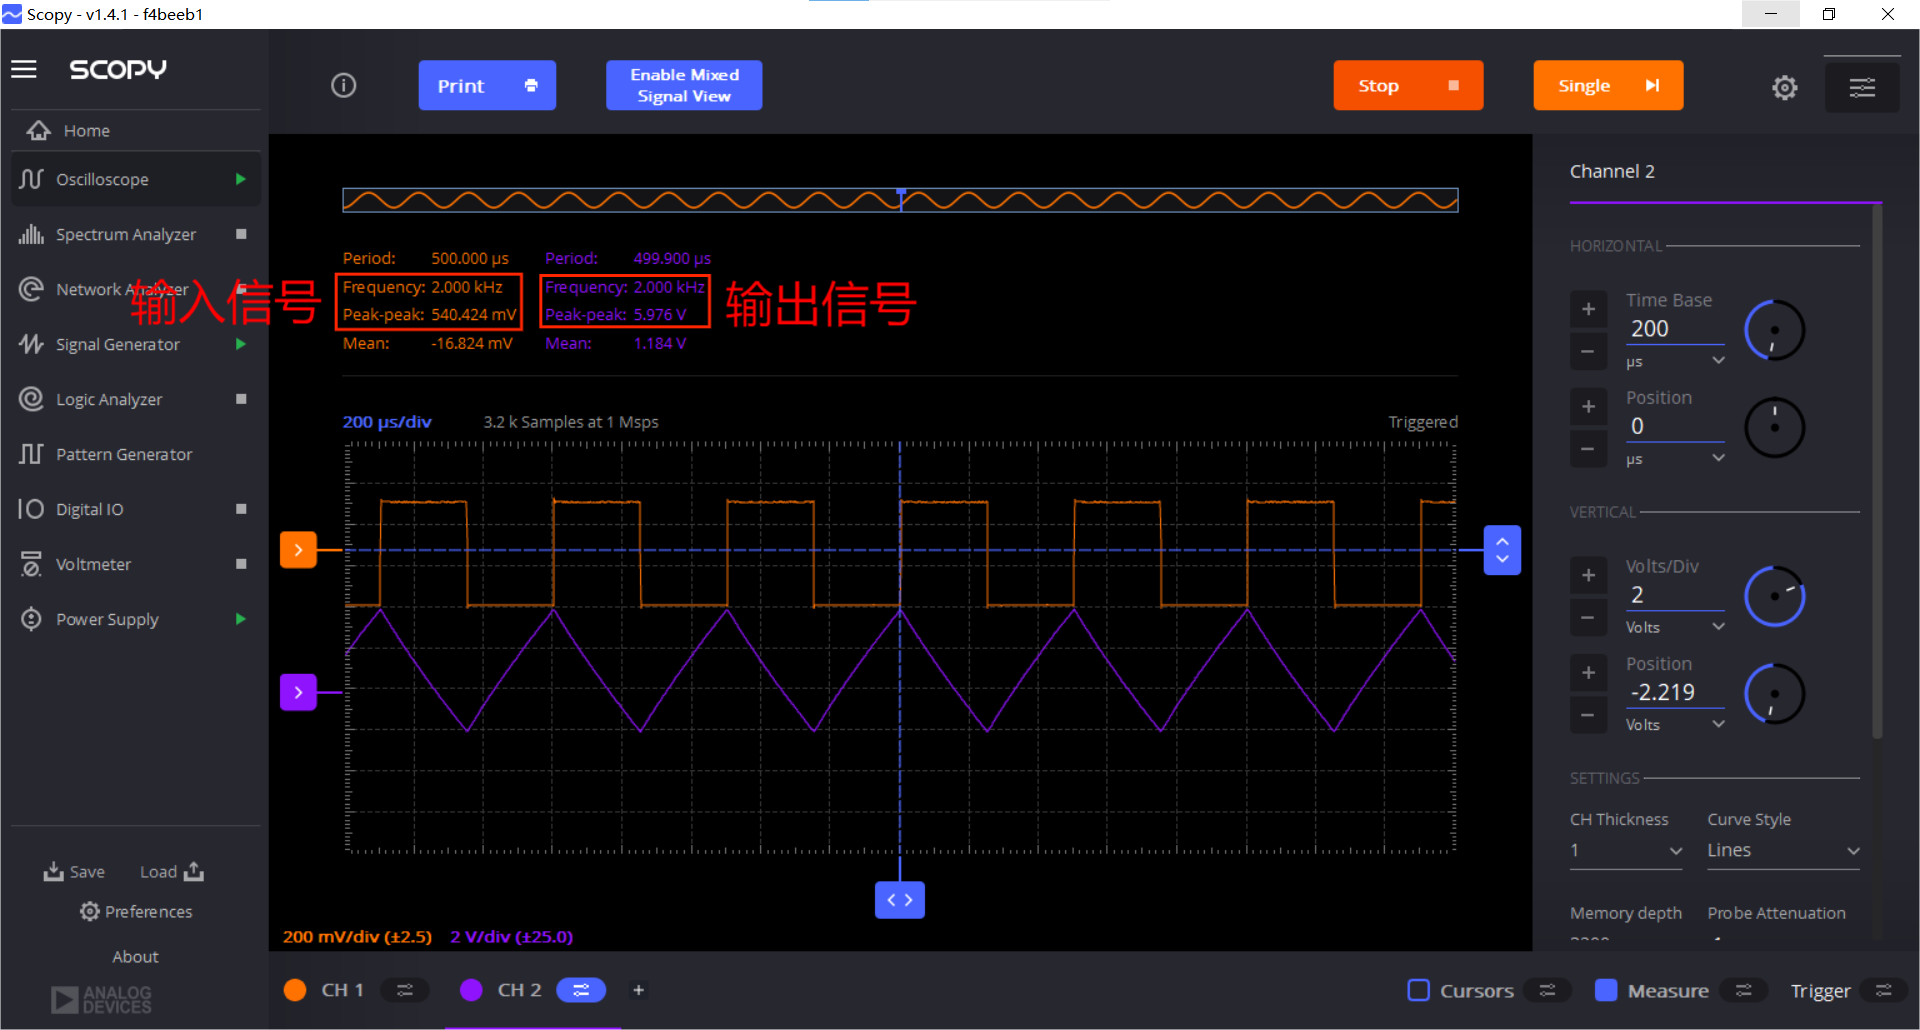Open CH 1 settings menu icon

tap(405, 990)
